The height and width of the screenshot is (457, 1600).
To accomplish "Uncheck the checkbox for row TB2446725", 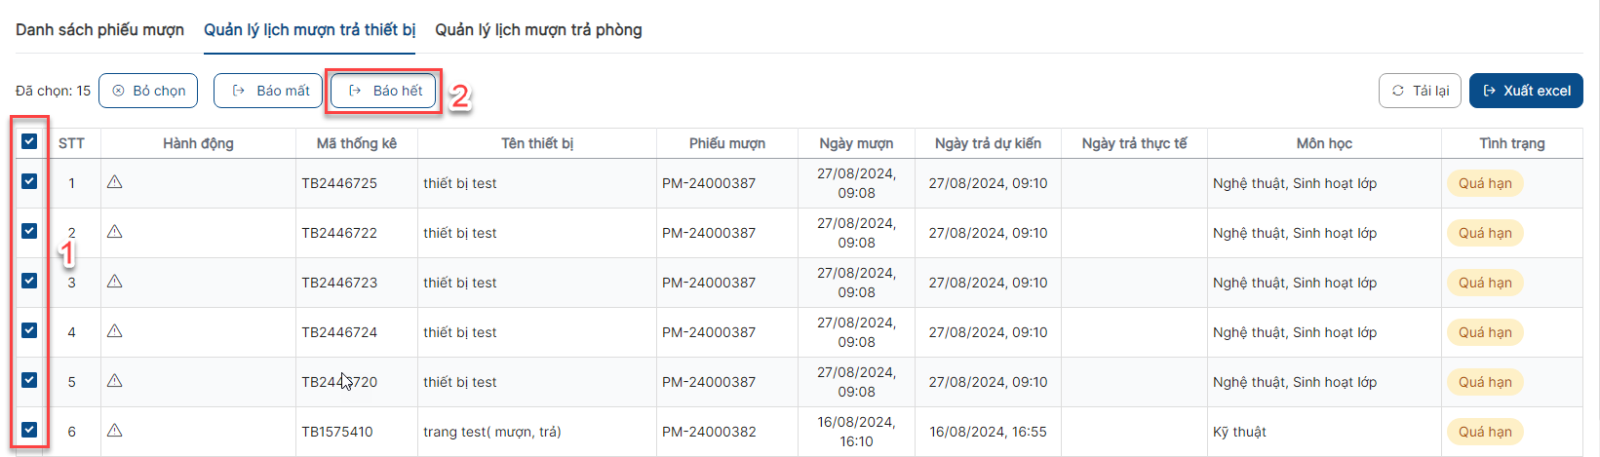I will (x=29, y=182).
